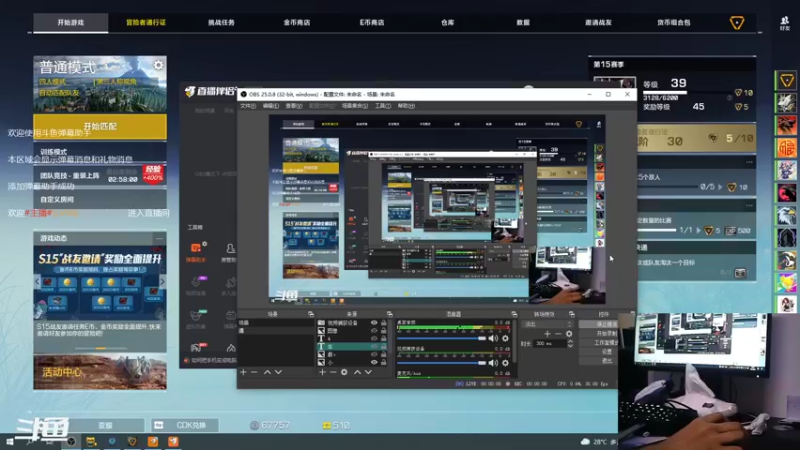Switch to 仓库 game tab
This screenshot has height=450, width=800.
[x=447, y=22]
